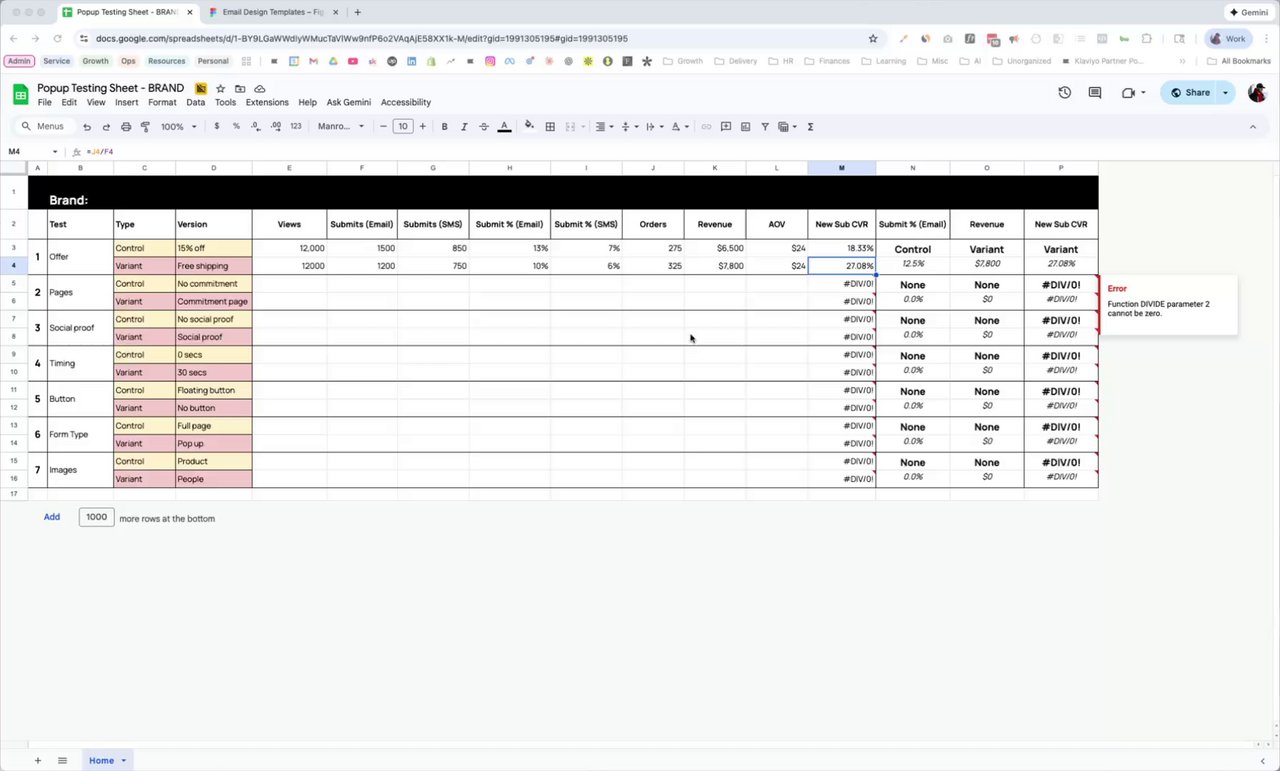Toggle bold formatting

(444, 127)
